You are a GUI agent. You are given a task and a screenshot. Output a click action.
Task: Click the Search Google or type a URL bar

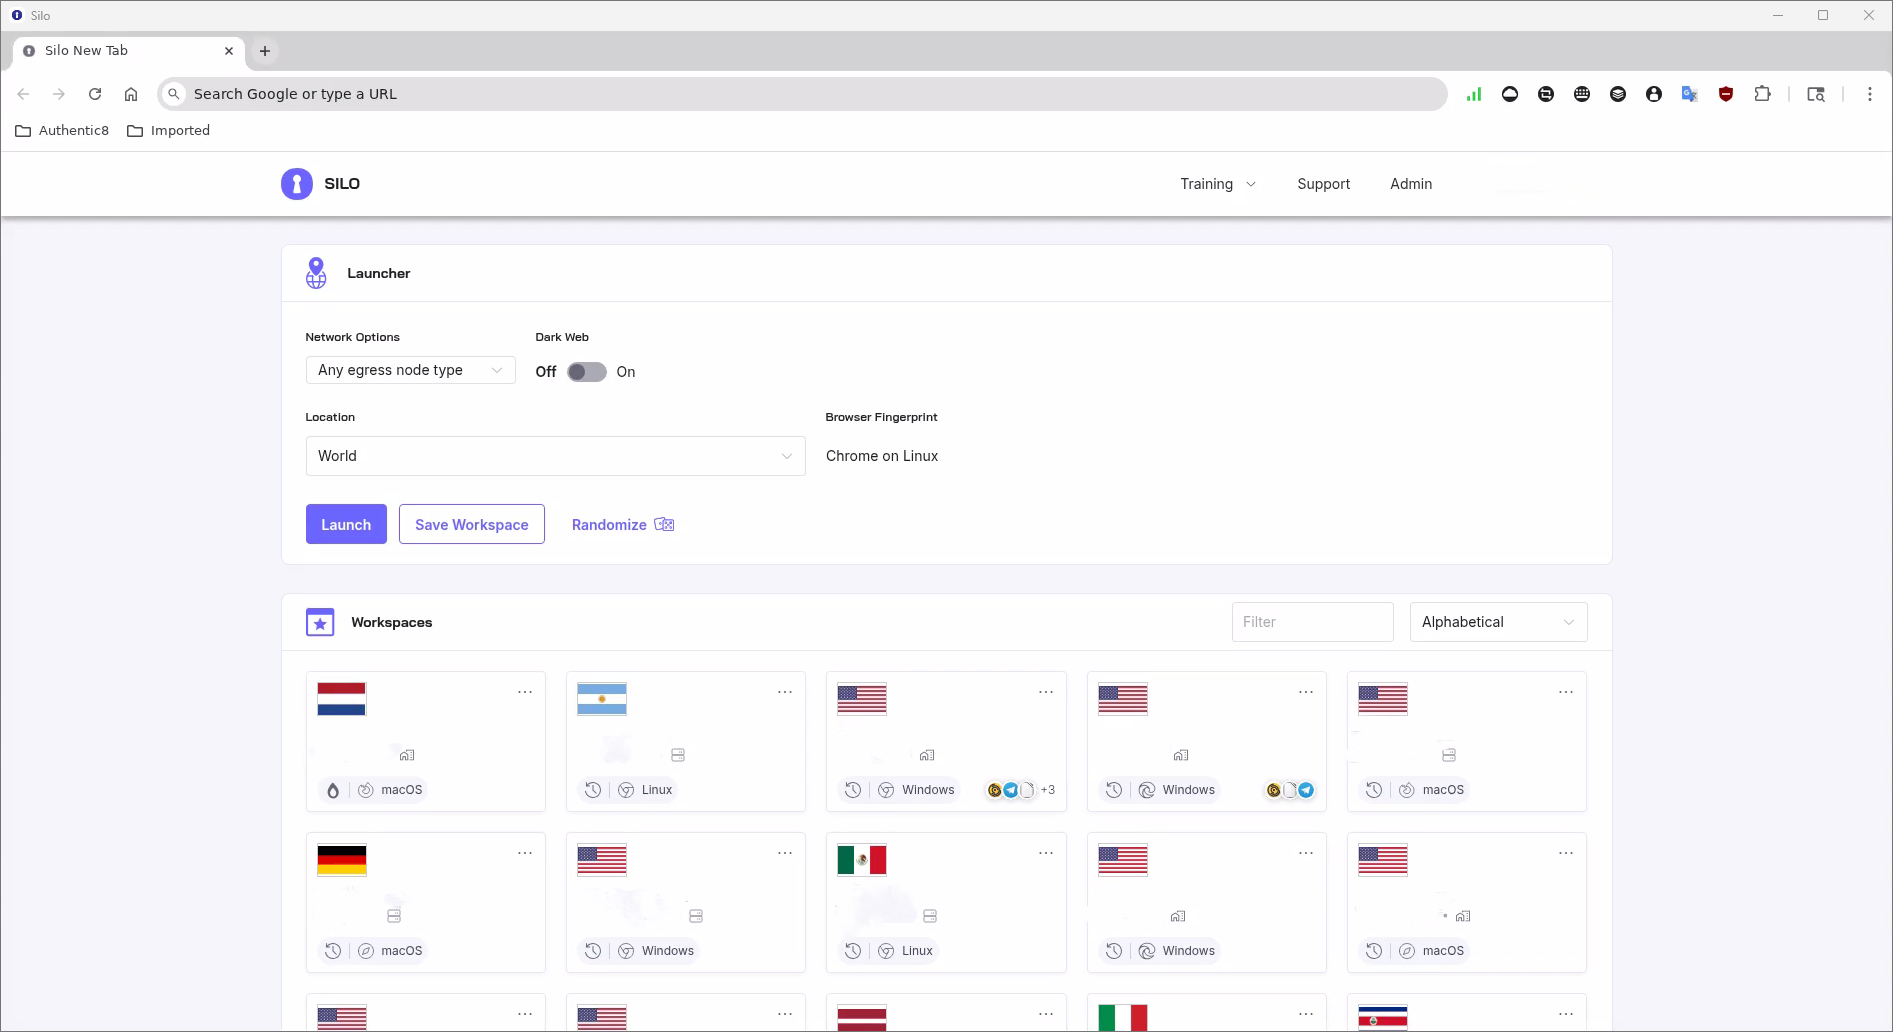tap(802, 94)
